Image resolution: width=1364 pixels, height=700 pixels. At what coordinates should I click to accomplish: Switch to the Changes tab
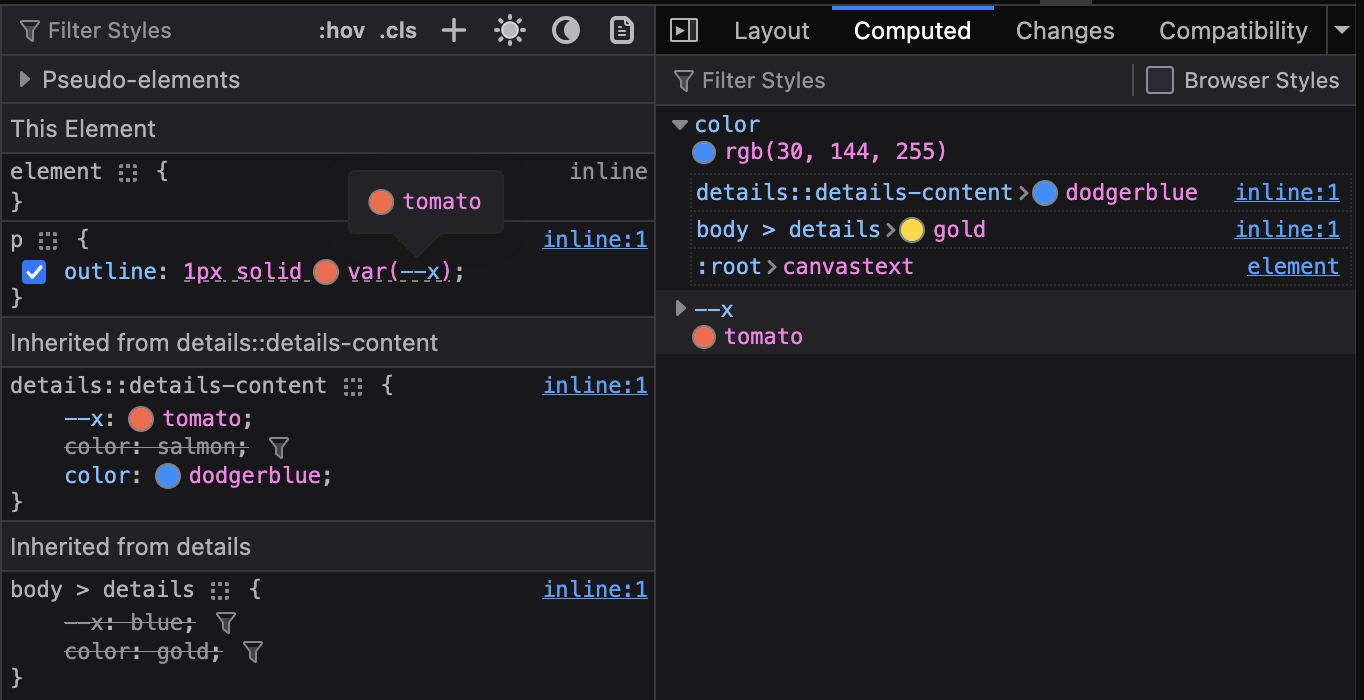point(1064,31)
